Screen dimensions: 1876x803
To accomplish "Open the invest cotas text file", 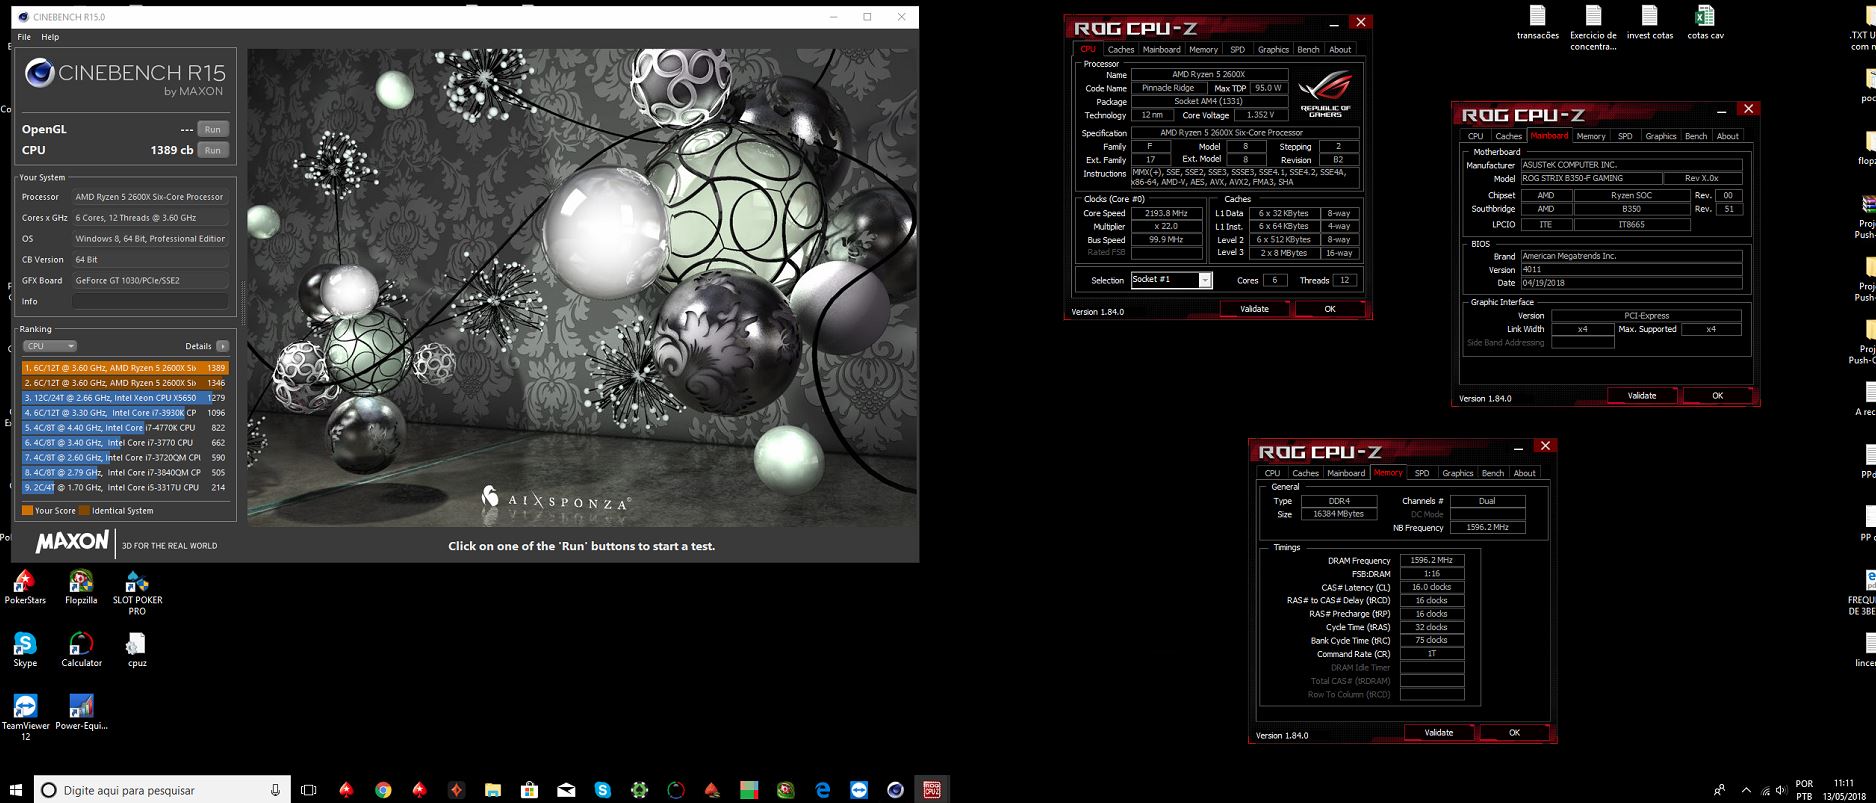I will (1649, 23).
